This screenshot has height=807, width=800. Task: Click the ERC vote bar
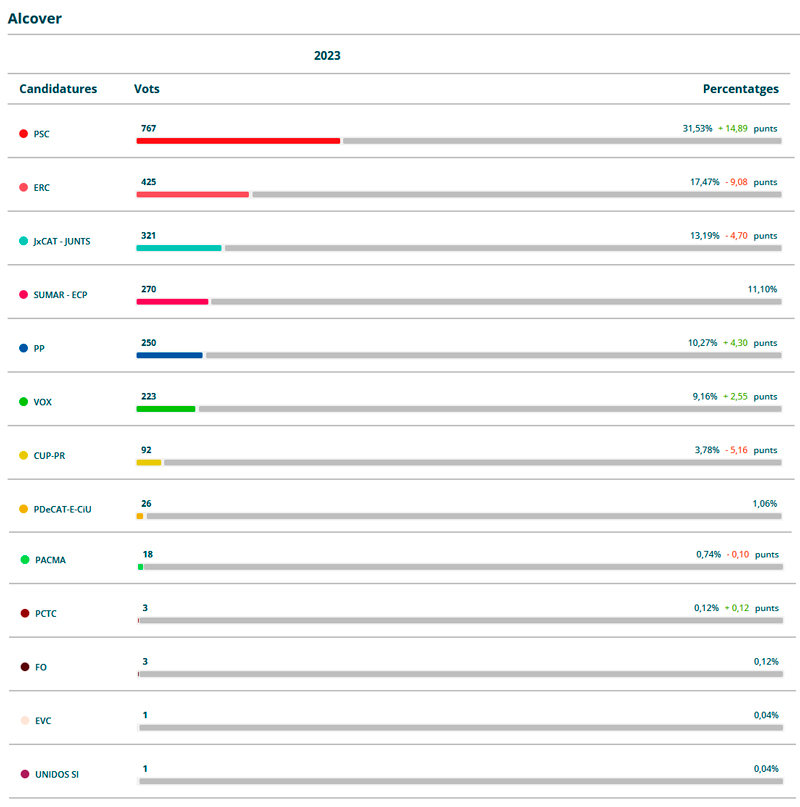[x=192, y=194]
